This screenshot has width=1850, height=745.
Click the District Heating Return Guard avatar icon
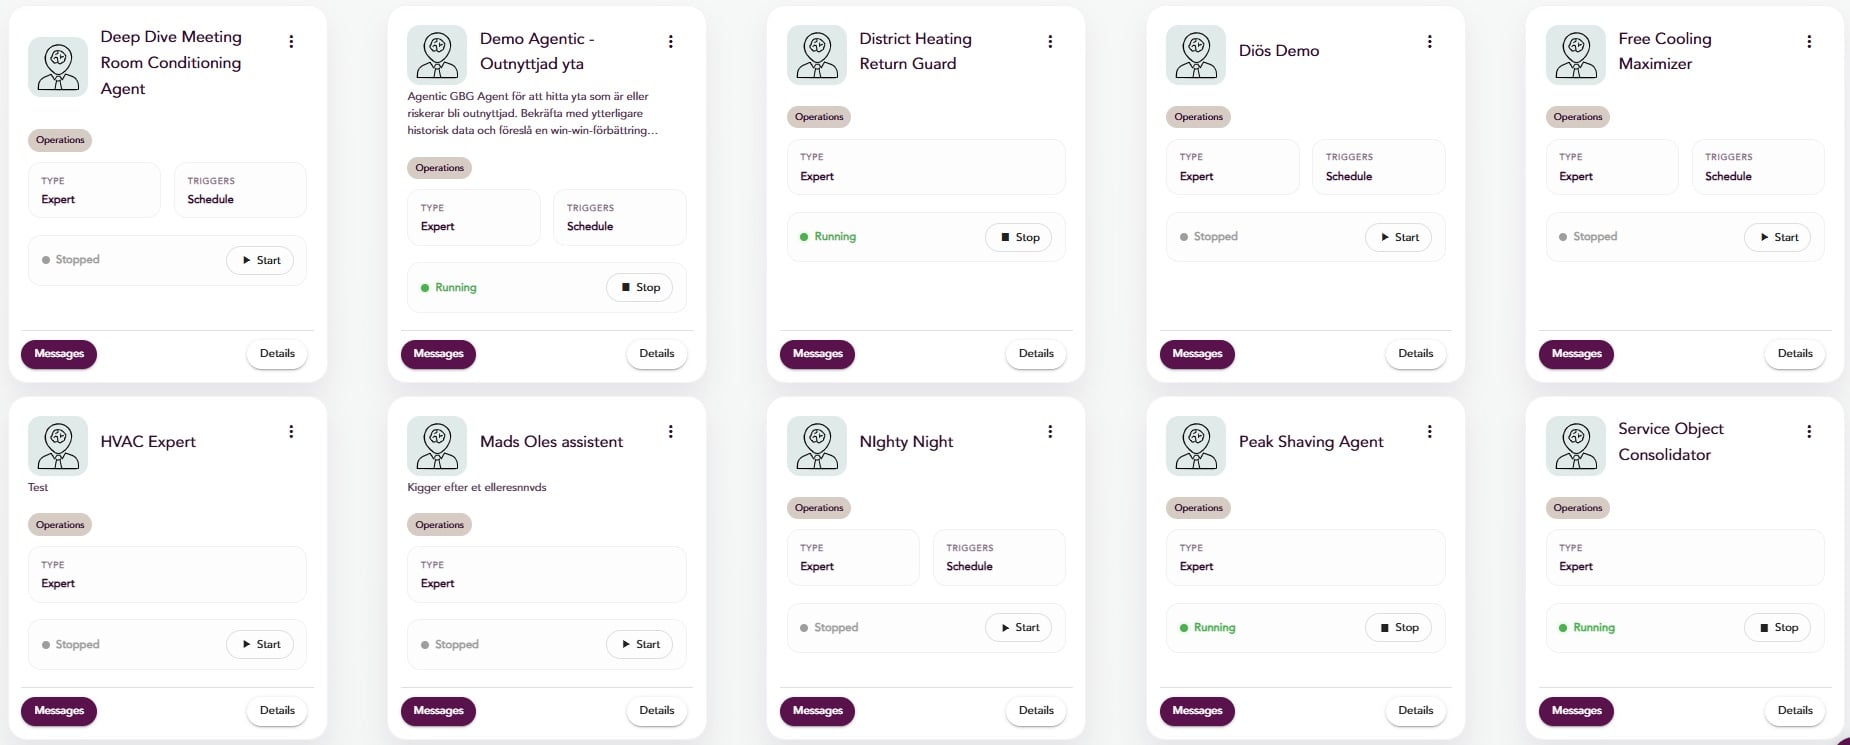click(x=816, y=55)
